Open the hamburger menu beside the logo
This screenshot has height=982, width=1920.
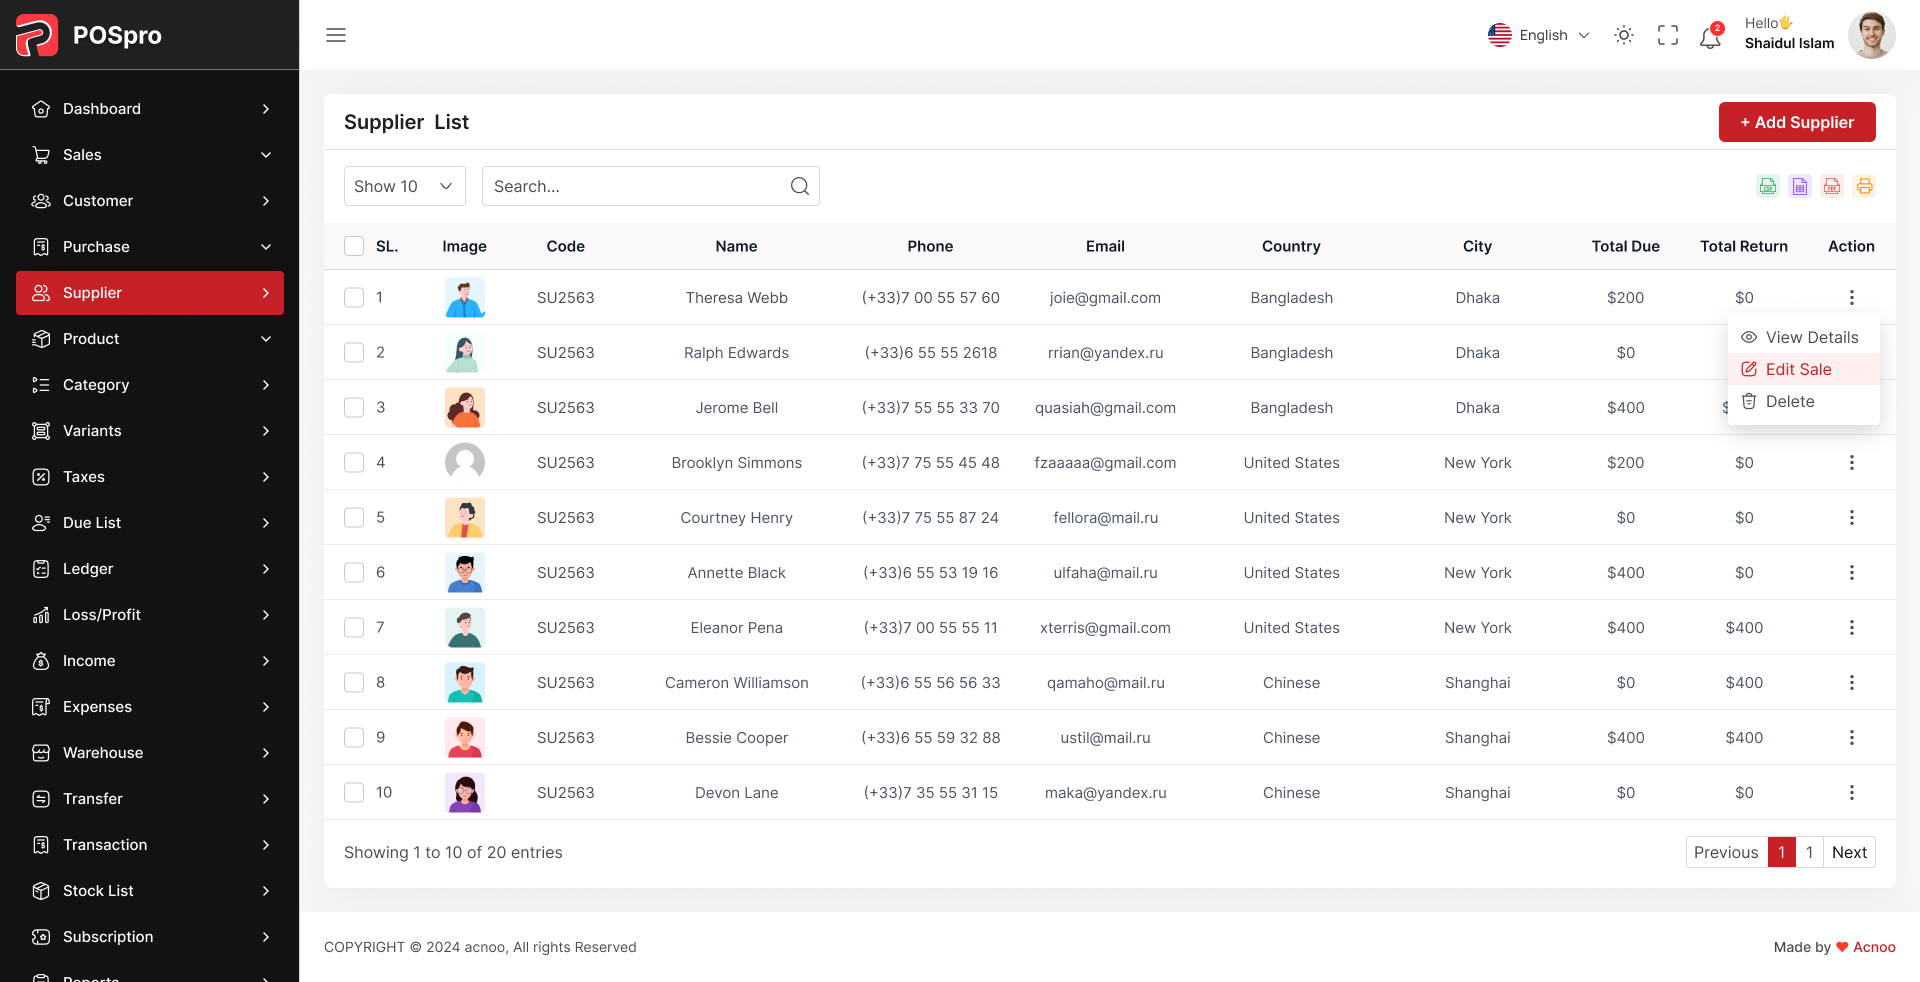[335, 35]
